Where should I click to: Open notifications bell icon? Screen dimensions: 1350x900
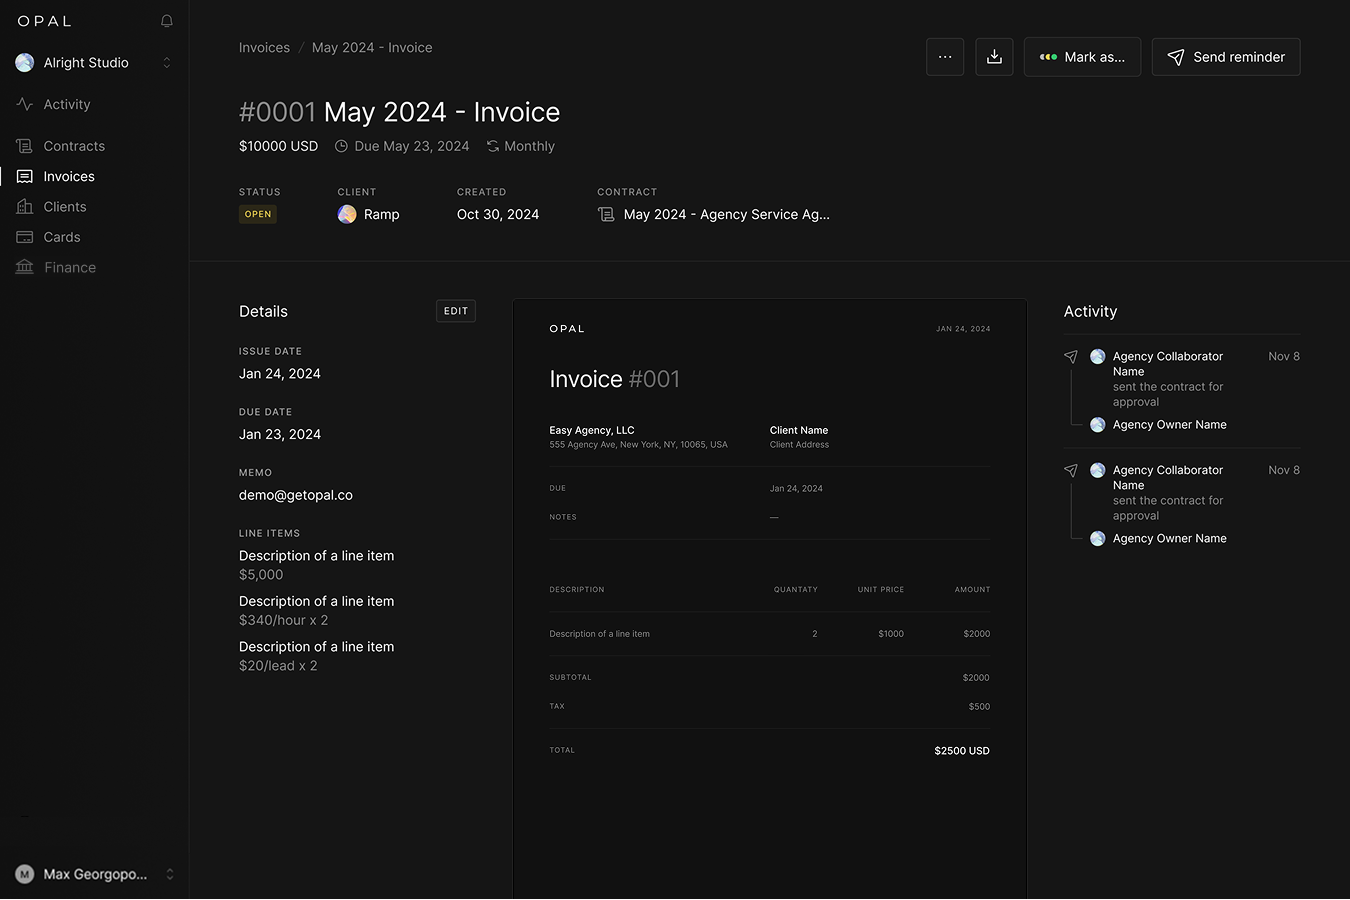[167, 21]
